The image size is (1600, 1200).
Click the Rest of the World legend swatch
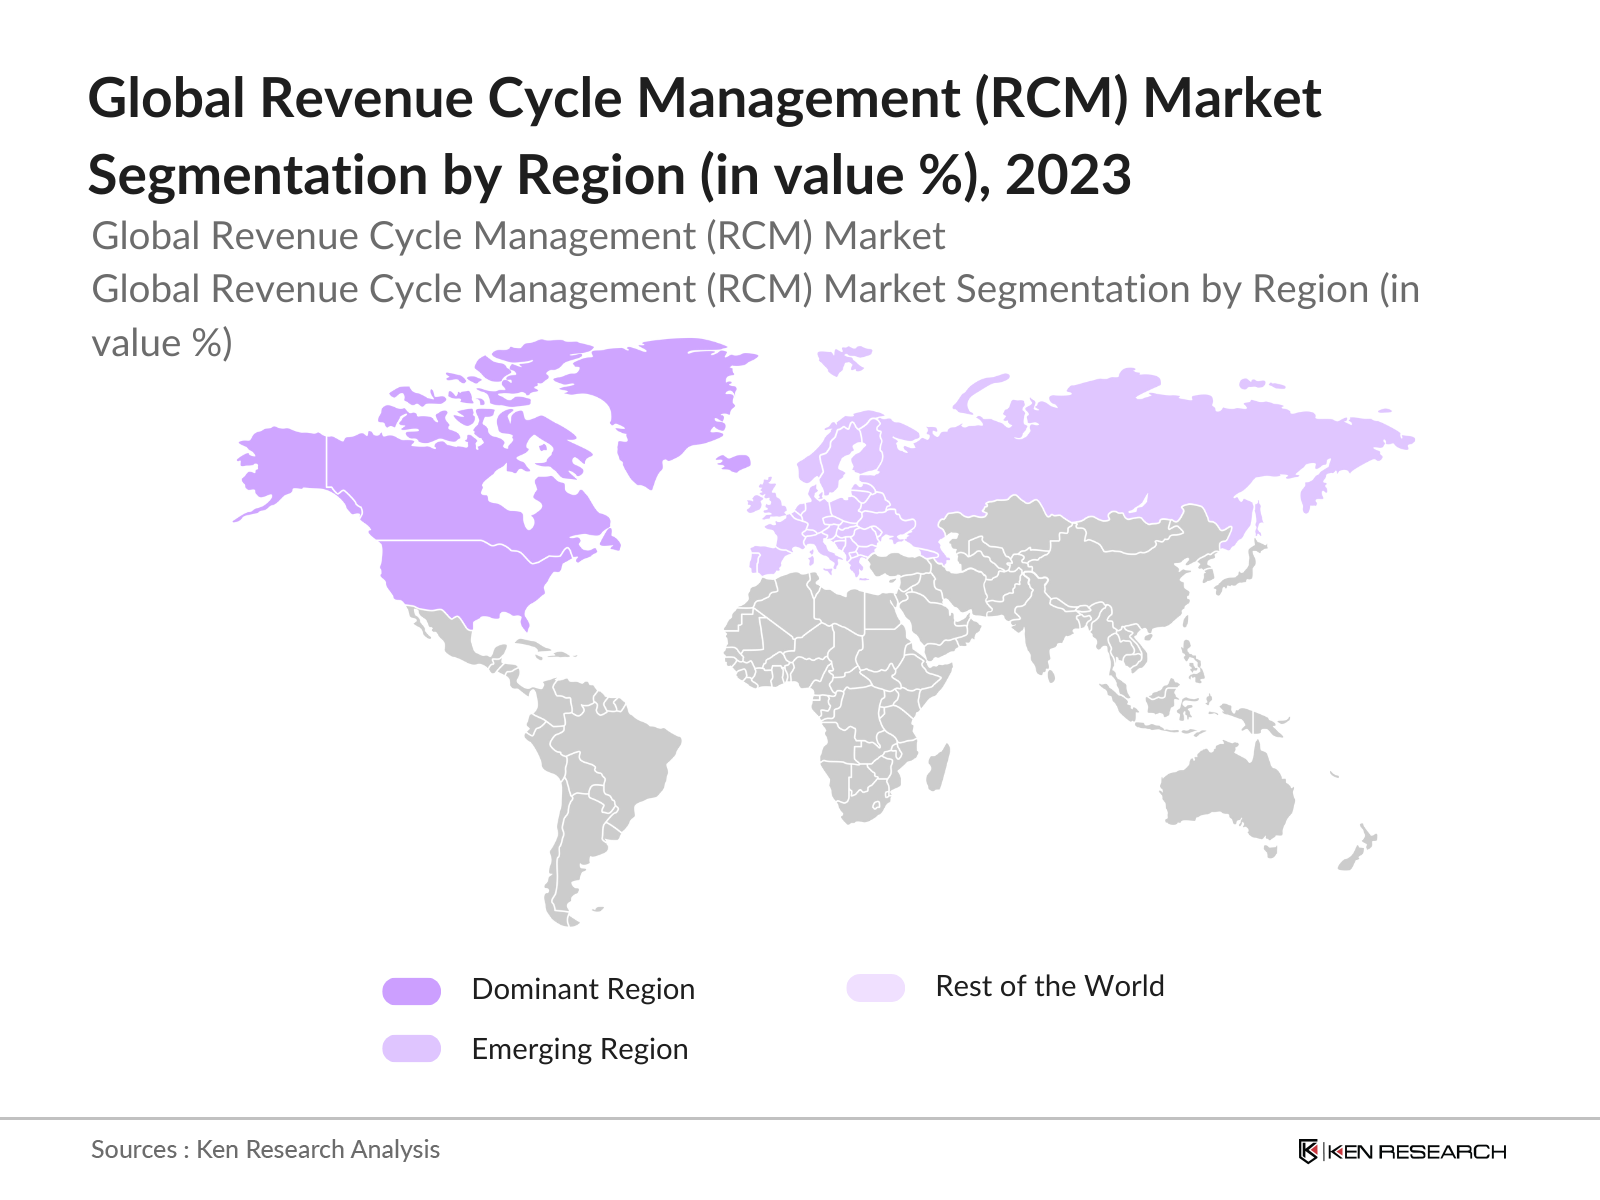click(875, 988)
